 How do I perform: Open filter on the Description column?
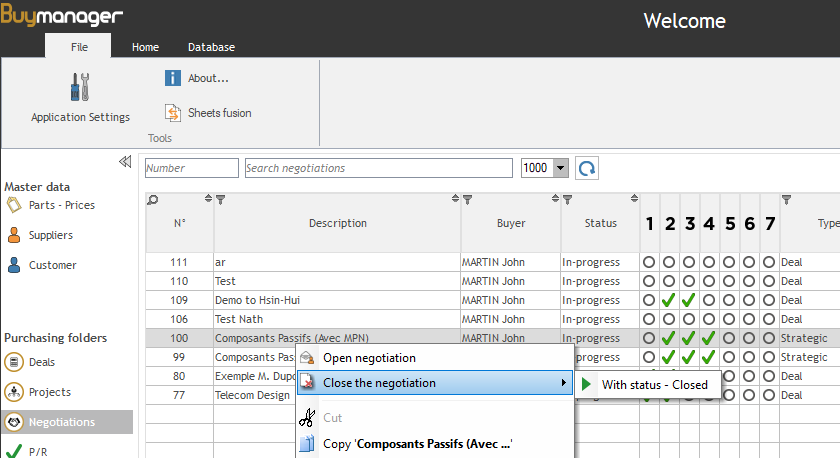click(x=221, y=200)
